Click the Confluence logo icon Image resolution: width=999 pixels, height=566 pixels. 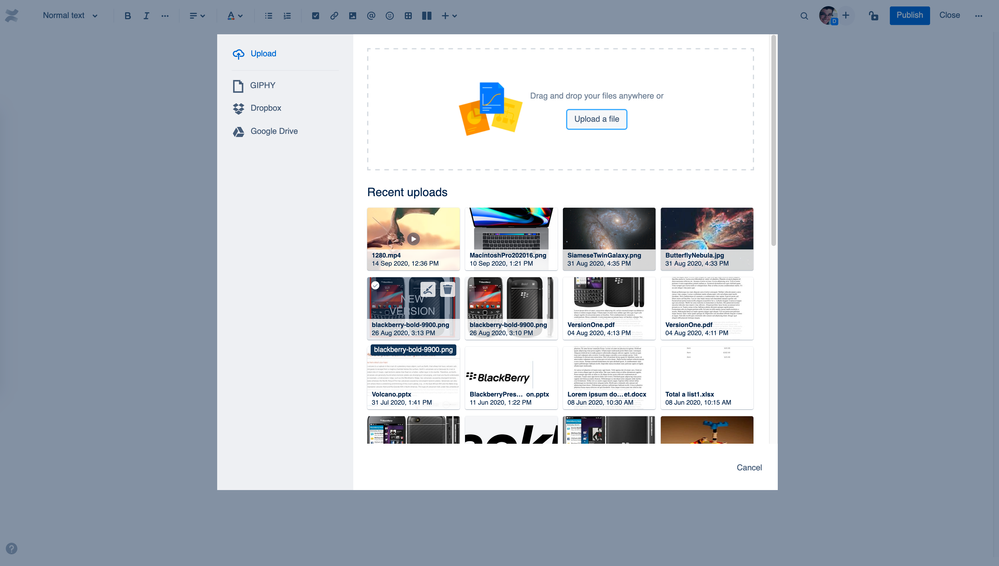pyautogui.click(x=11, y=15)
